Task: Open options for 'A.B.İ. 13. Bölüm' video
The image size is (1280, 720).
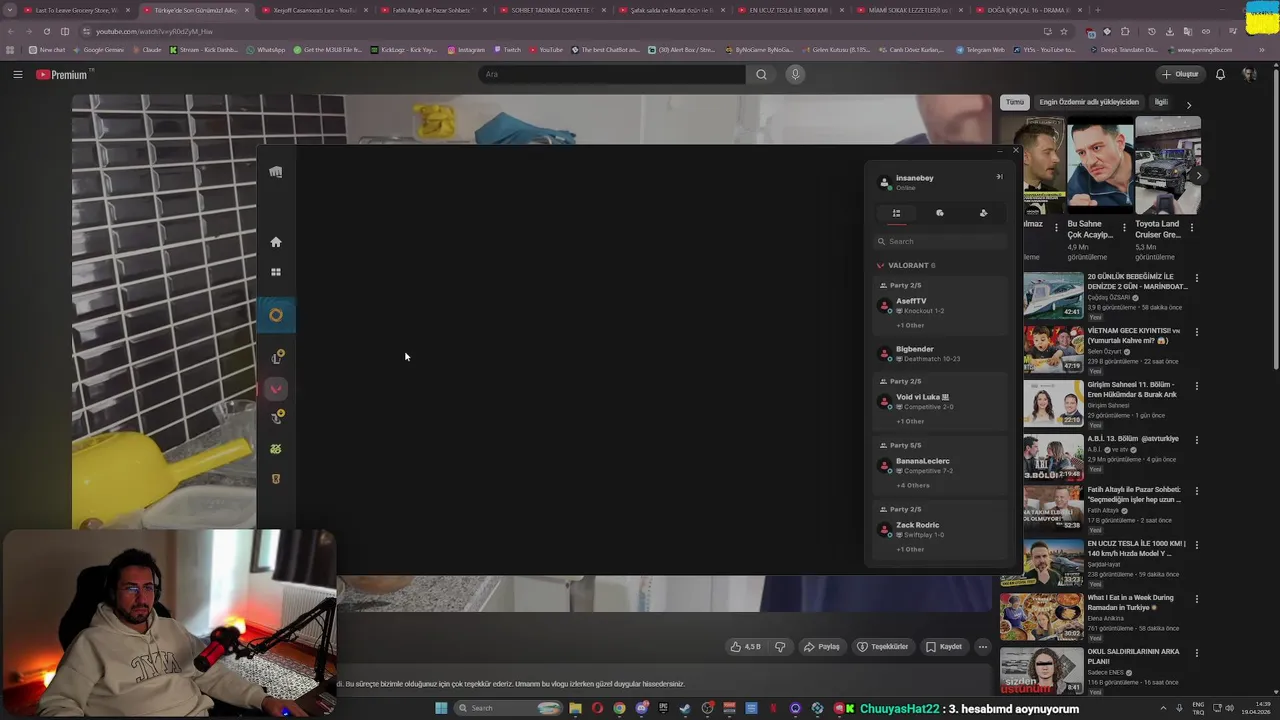Action: coord(1196,440)
